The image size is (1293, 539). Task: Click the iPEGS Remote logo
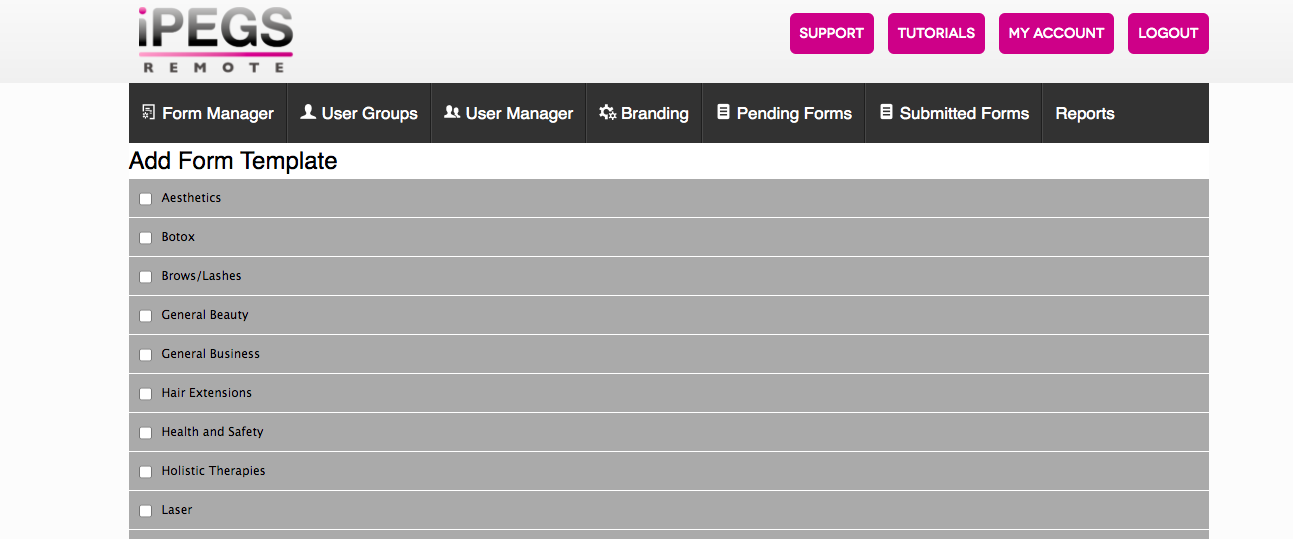[x=216, y=40]
